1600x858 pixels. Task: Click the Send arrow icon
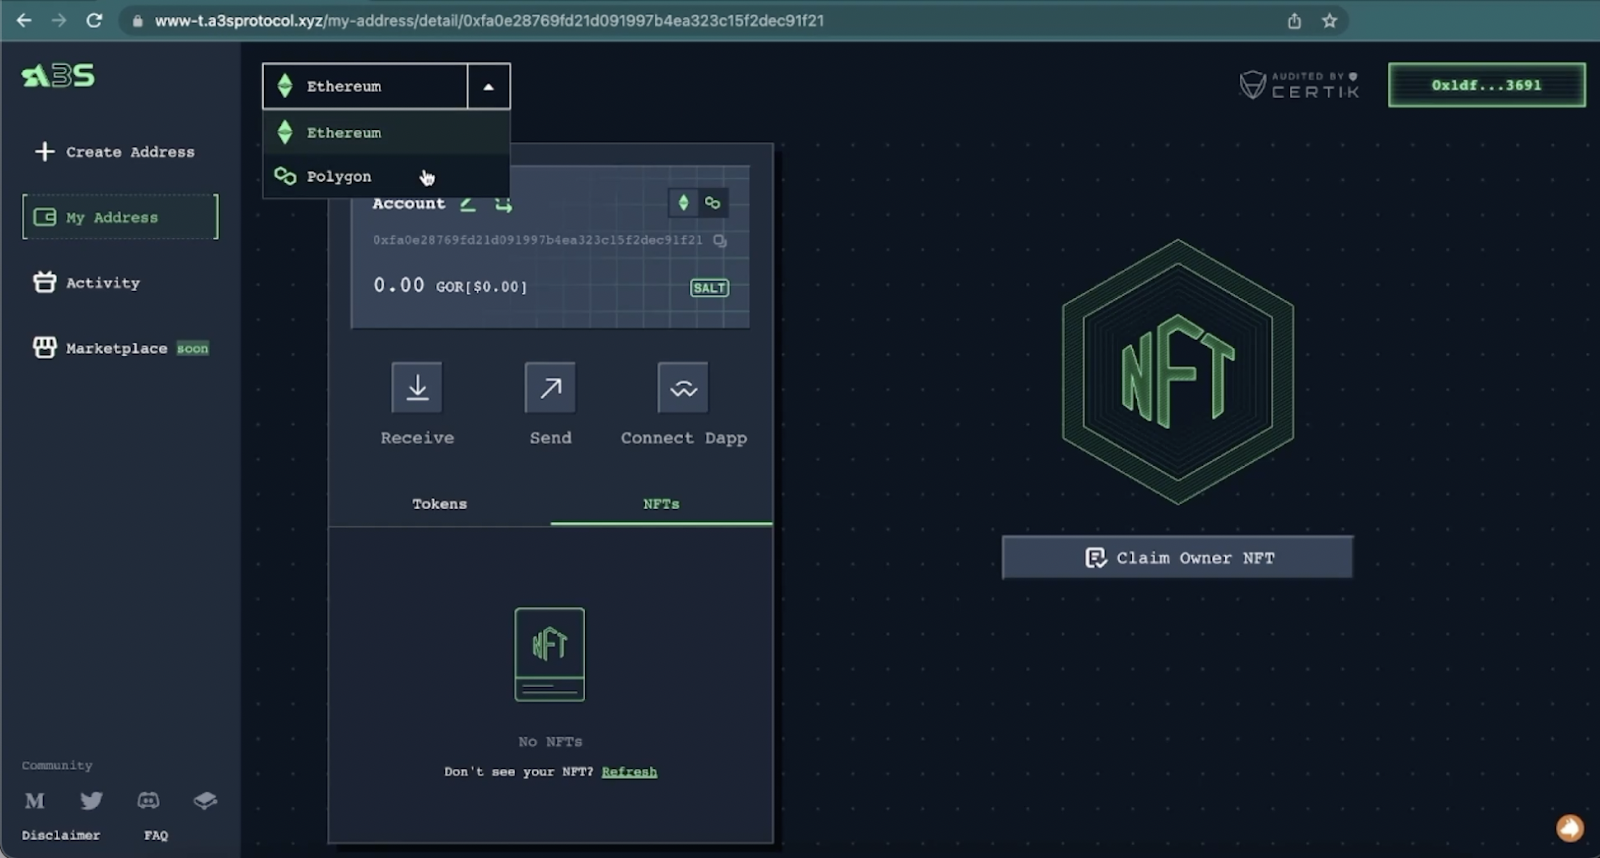tap(550, 388)
